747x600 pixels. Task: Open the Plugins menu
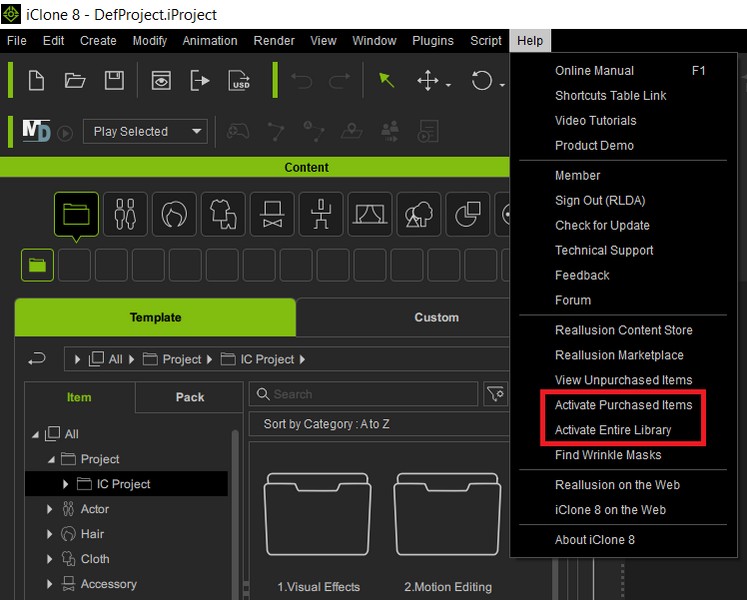pos(433,41)
